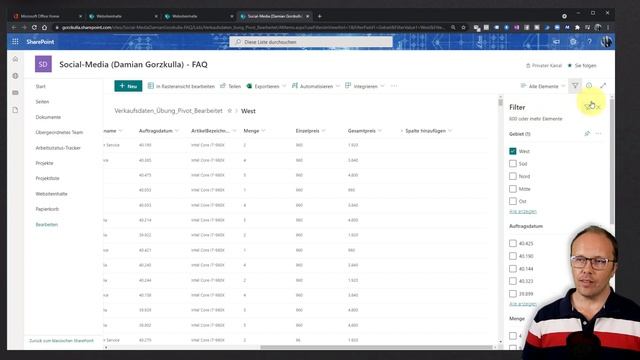Check the Ost filter checkbox
The height and width of the screenshot is (360, 640).
point(513,201)
